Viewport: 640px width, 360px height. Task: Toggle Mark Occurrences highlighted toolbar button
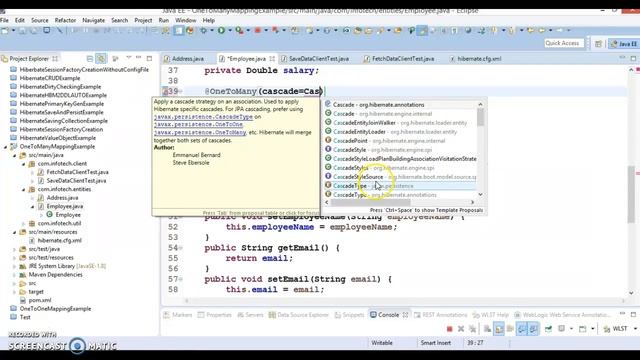[x=422, y=30]
